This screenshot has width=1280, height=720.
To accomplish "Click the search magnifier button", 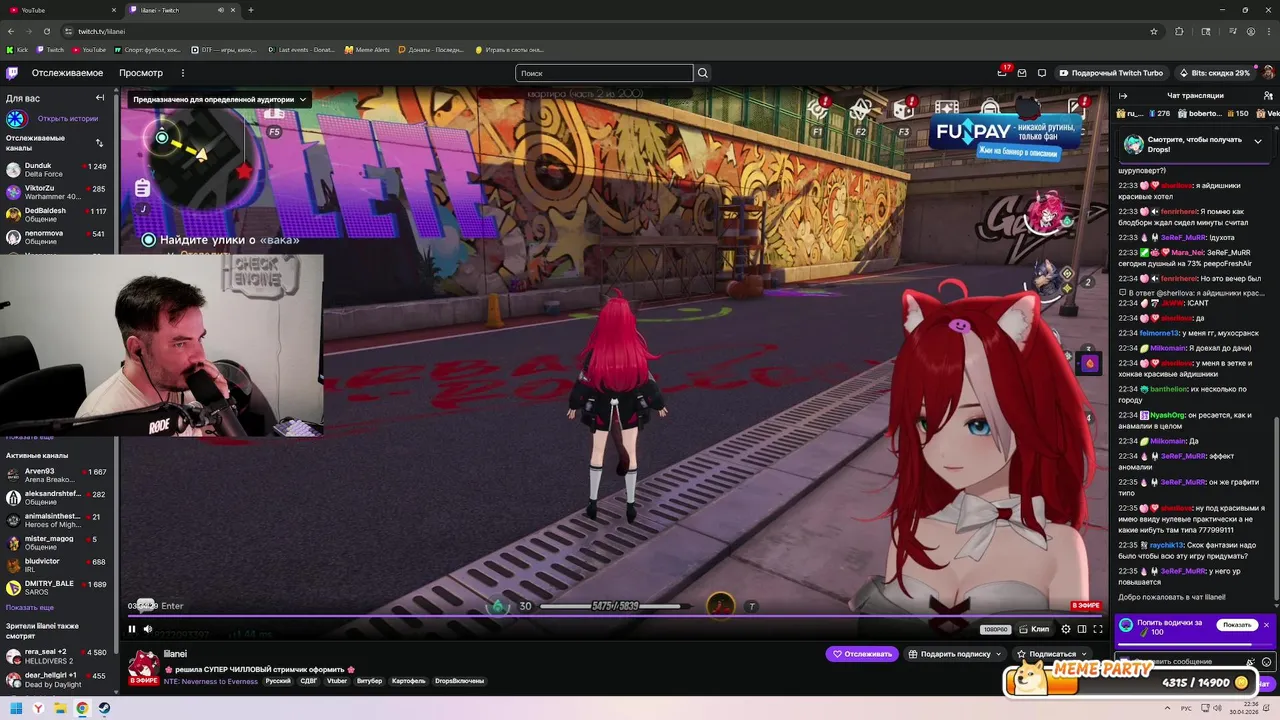I will pyautogui.click(x=703, y=73).
